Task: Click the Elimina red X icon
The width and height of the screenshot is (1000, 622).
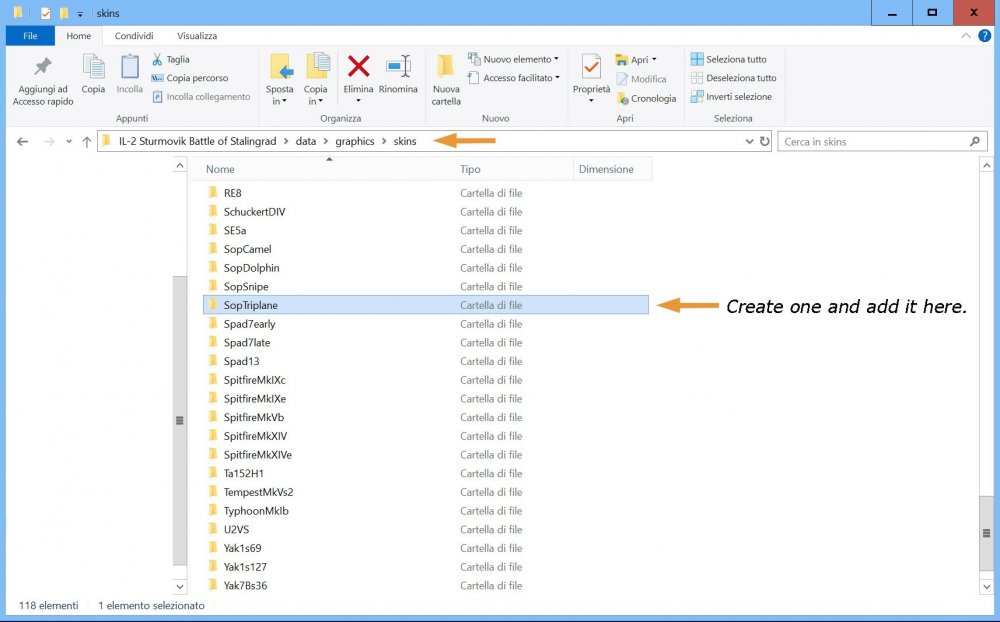Action: coord(358,68)
